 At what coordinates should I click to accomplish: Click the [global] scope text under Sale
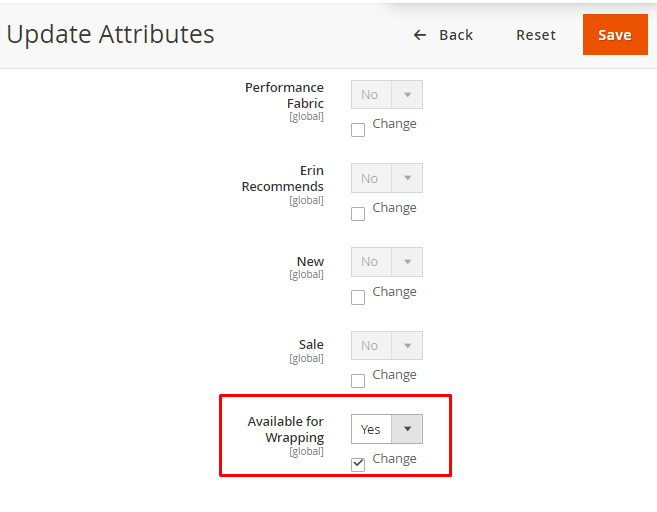[x=306, y=359]
